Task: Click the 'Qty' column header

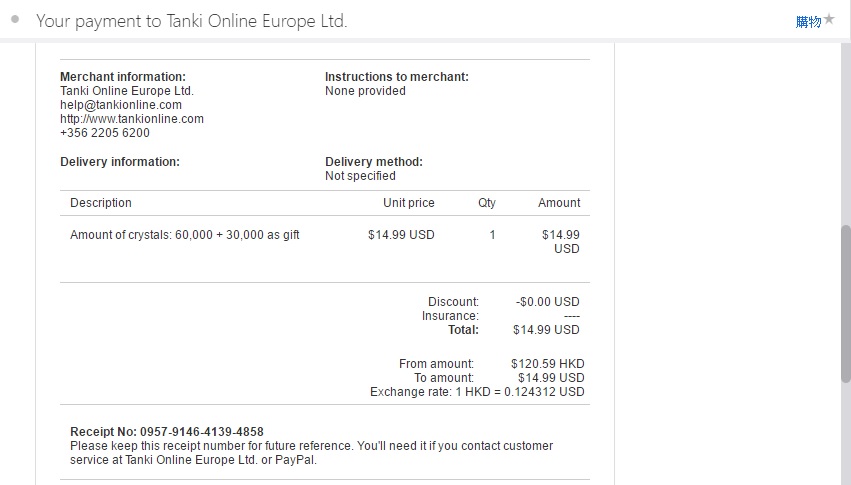Action: tap(487, 203)
